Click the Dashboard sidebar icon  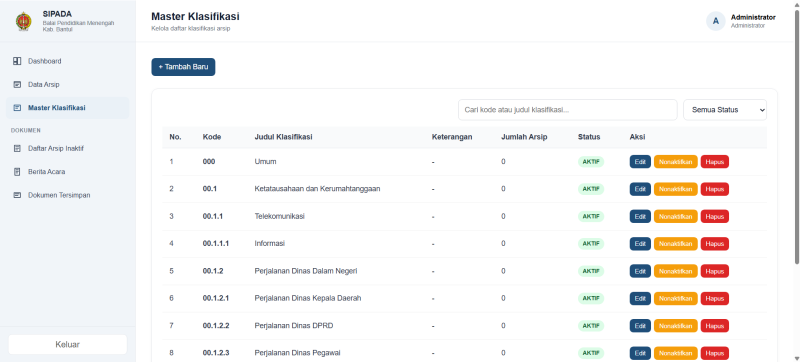pos(17,61)
